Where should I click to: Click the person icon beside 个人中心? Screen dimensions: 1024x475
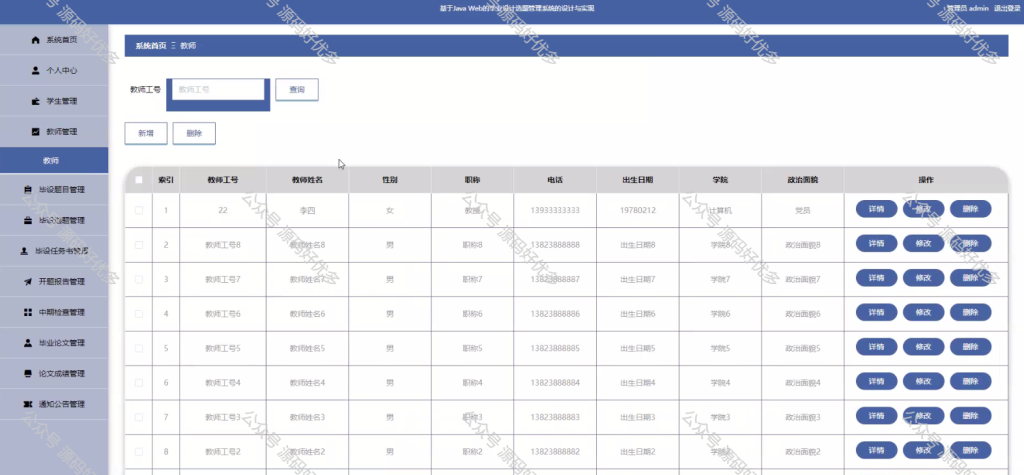(x=35, y=71)
